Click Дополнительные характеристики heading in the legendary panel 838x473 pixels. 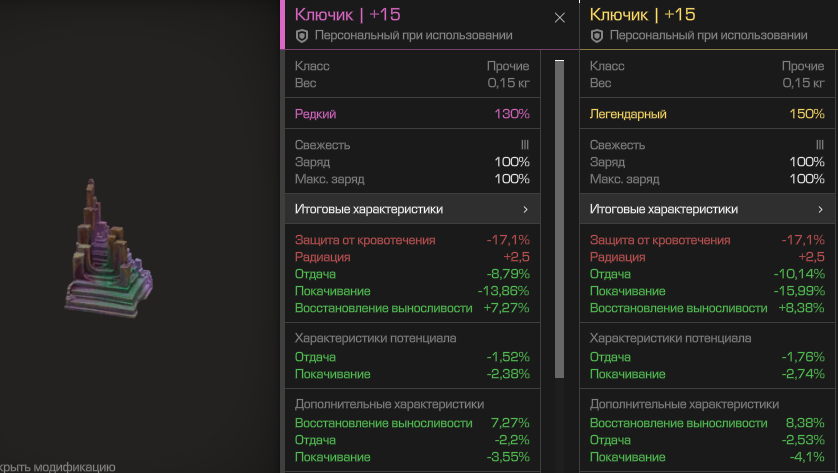coord(684,405)
